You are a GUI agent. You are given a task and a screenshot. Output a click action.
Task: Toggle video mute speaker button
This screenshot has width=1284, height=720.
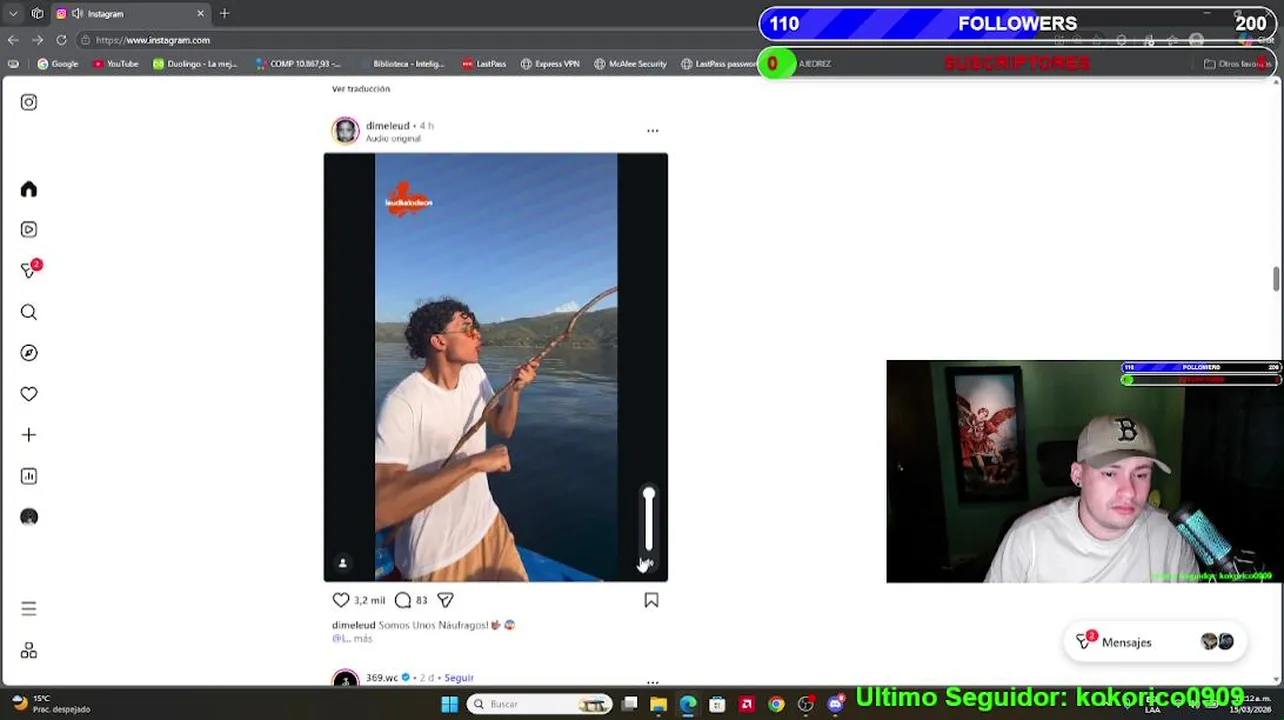648,564
